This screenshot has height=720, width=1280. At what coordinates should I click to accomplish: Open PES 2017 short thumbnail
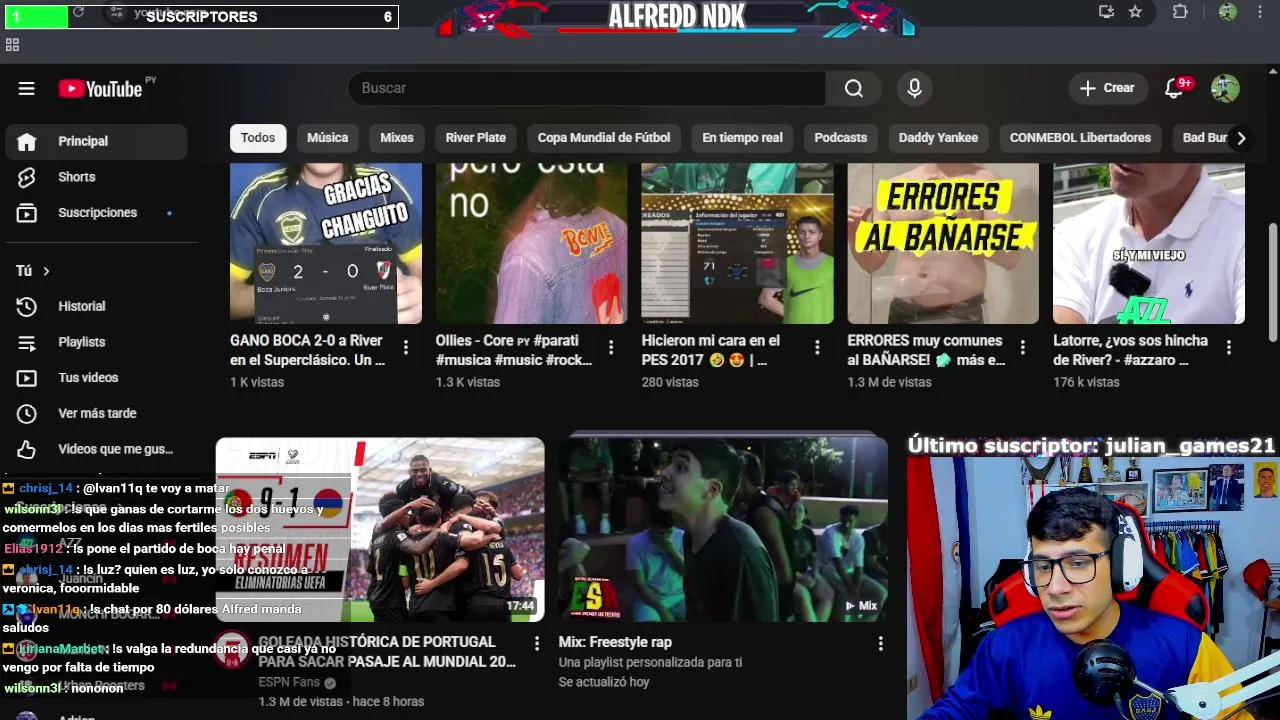click(x=737, y=244)
